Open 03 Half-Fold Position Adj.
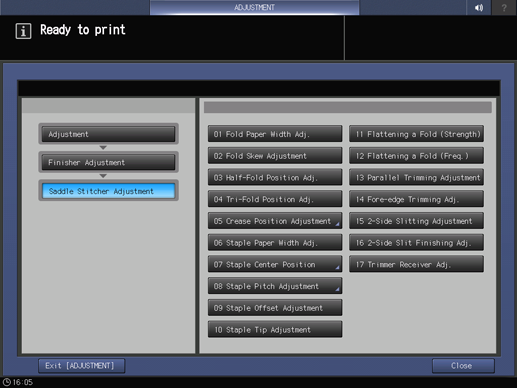Viewport: 517px width, 388px height. pyautogui.click(x=275, y=177)
